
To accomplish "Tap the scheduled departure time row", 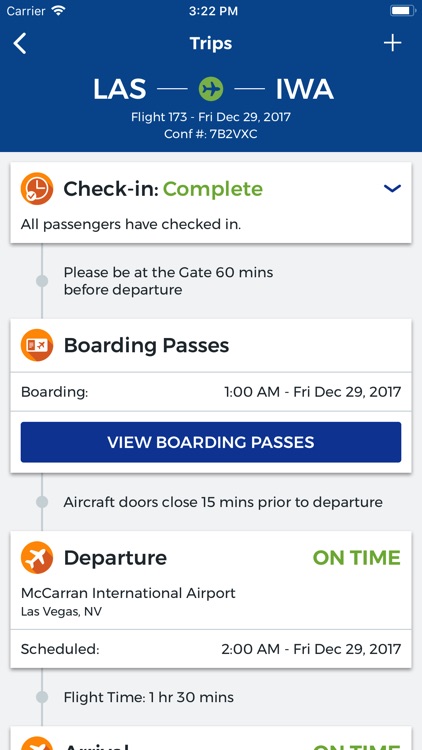I will (x=211, y=649).
